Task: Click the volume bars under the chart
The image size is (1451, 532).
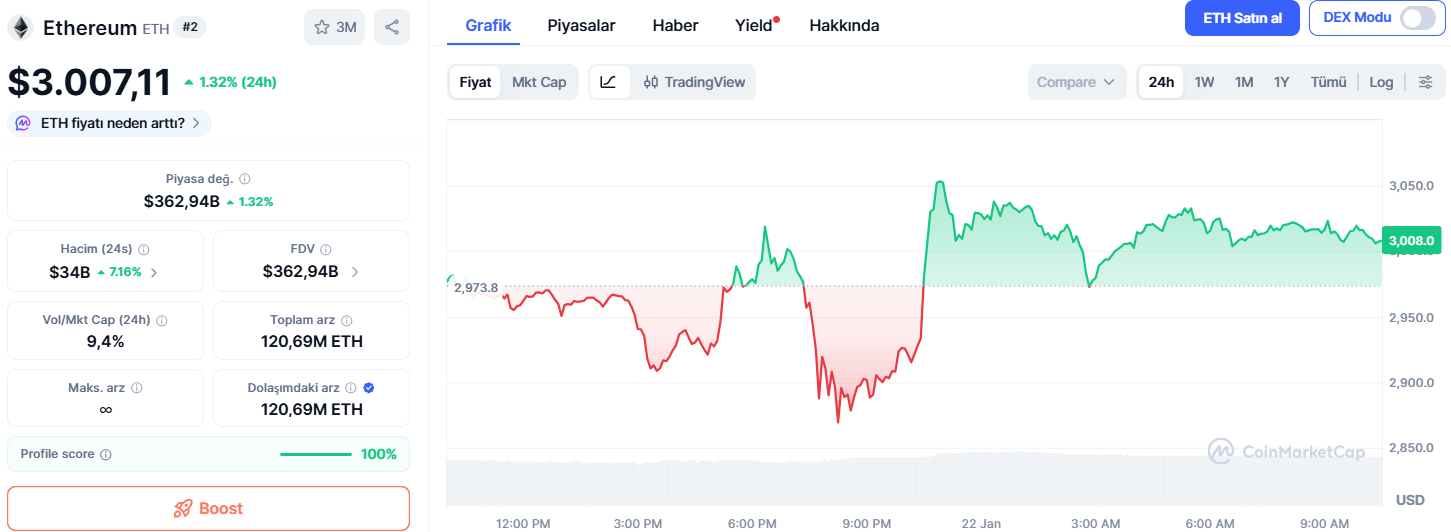Action: 914,481
